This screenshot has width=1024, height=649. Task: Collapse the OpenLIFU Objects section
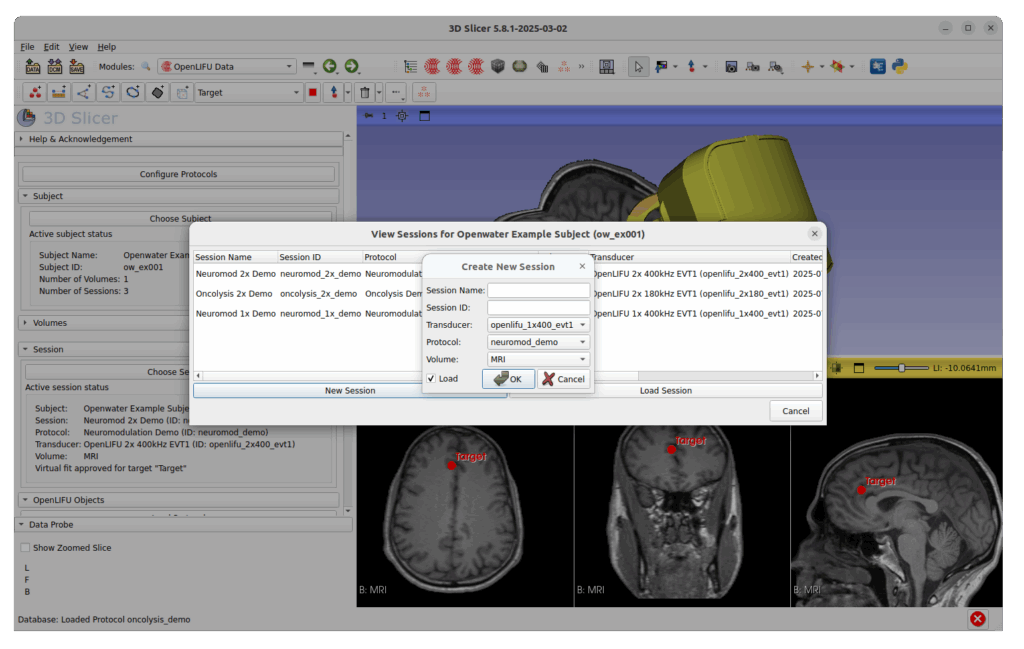pos(179,500)
